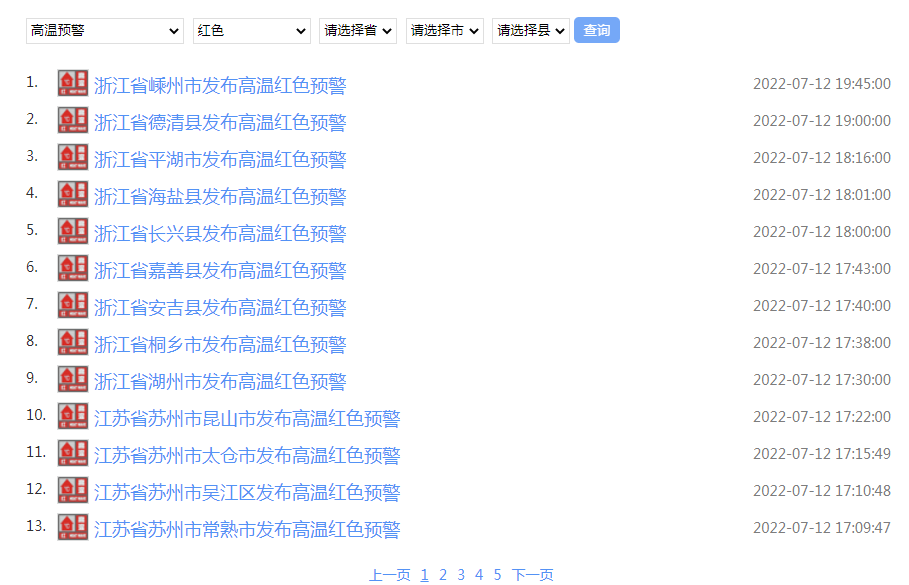Open the 红色 alert level dropdown
This screenshot has width=909, height=585.
[252, 31]
